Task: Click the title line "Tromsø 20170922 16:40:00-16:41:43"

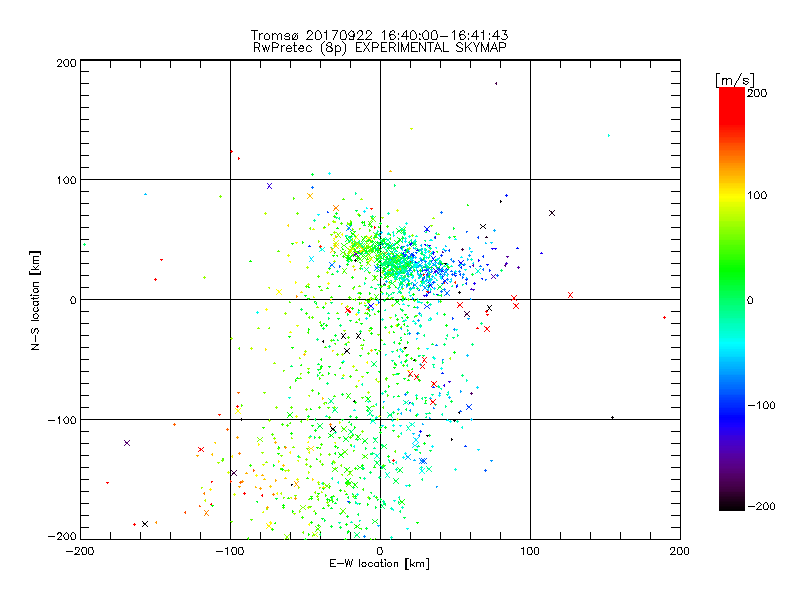Action: tap(379, 35)
